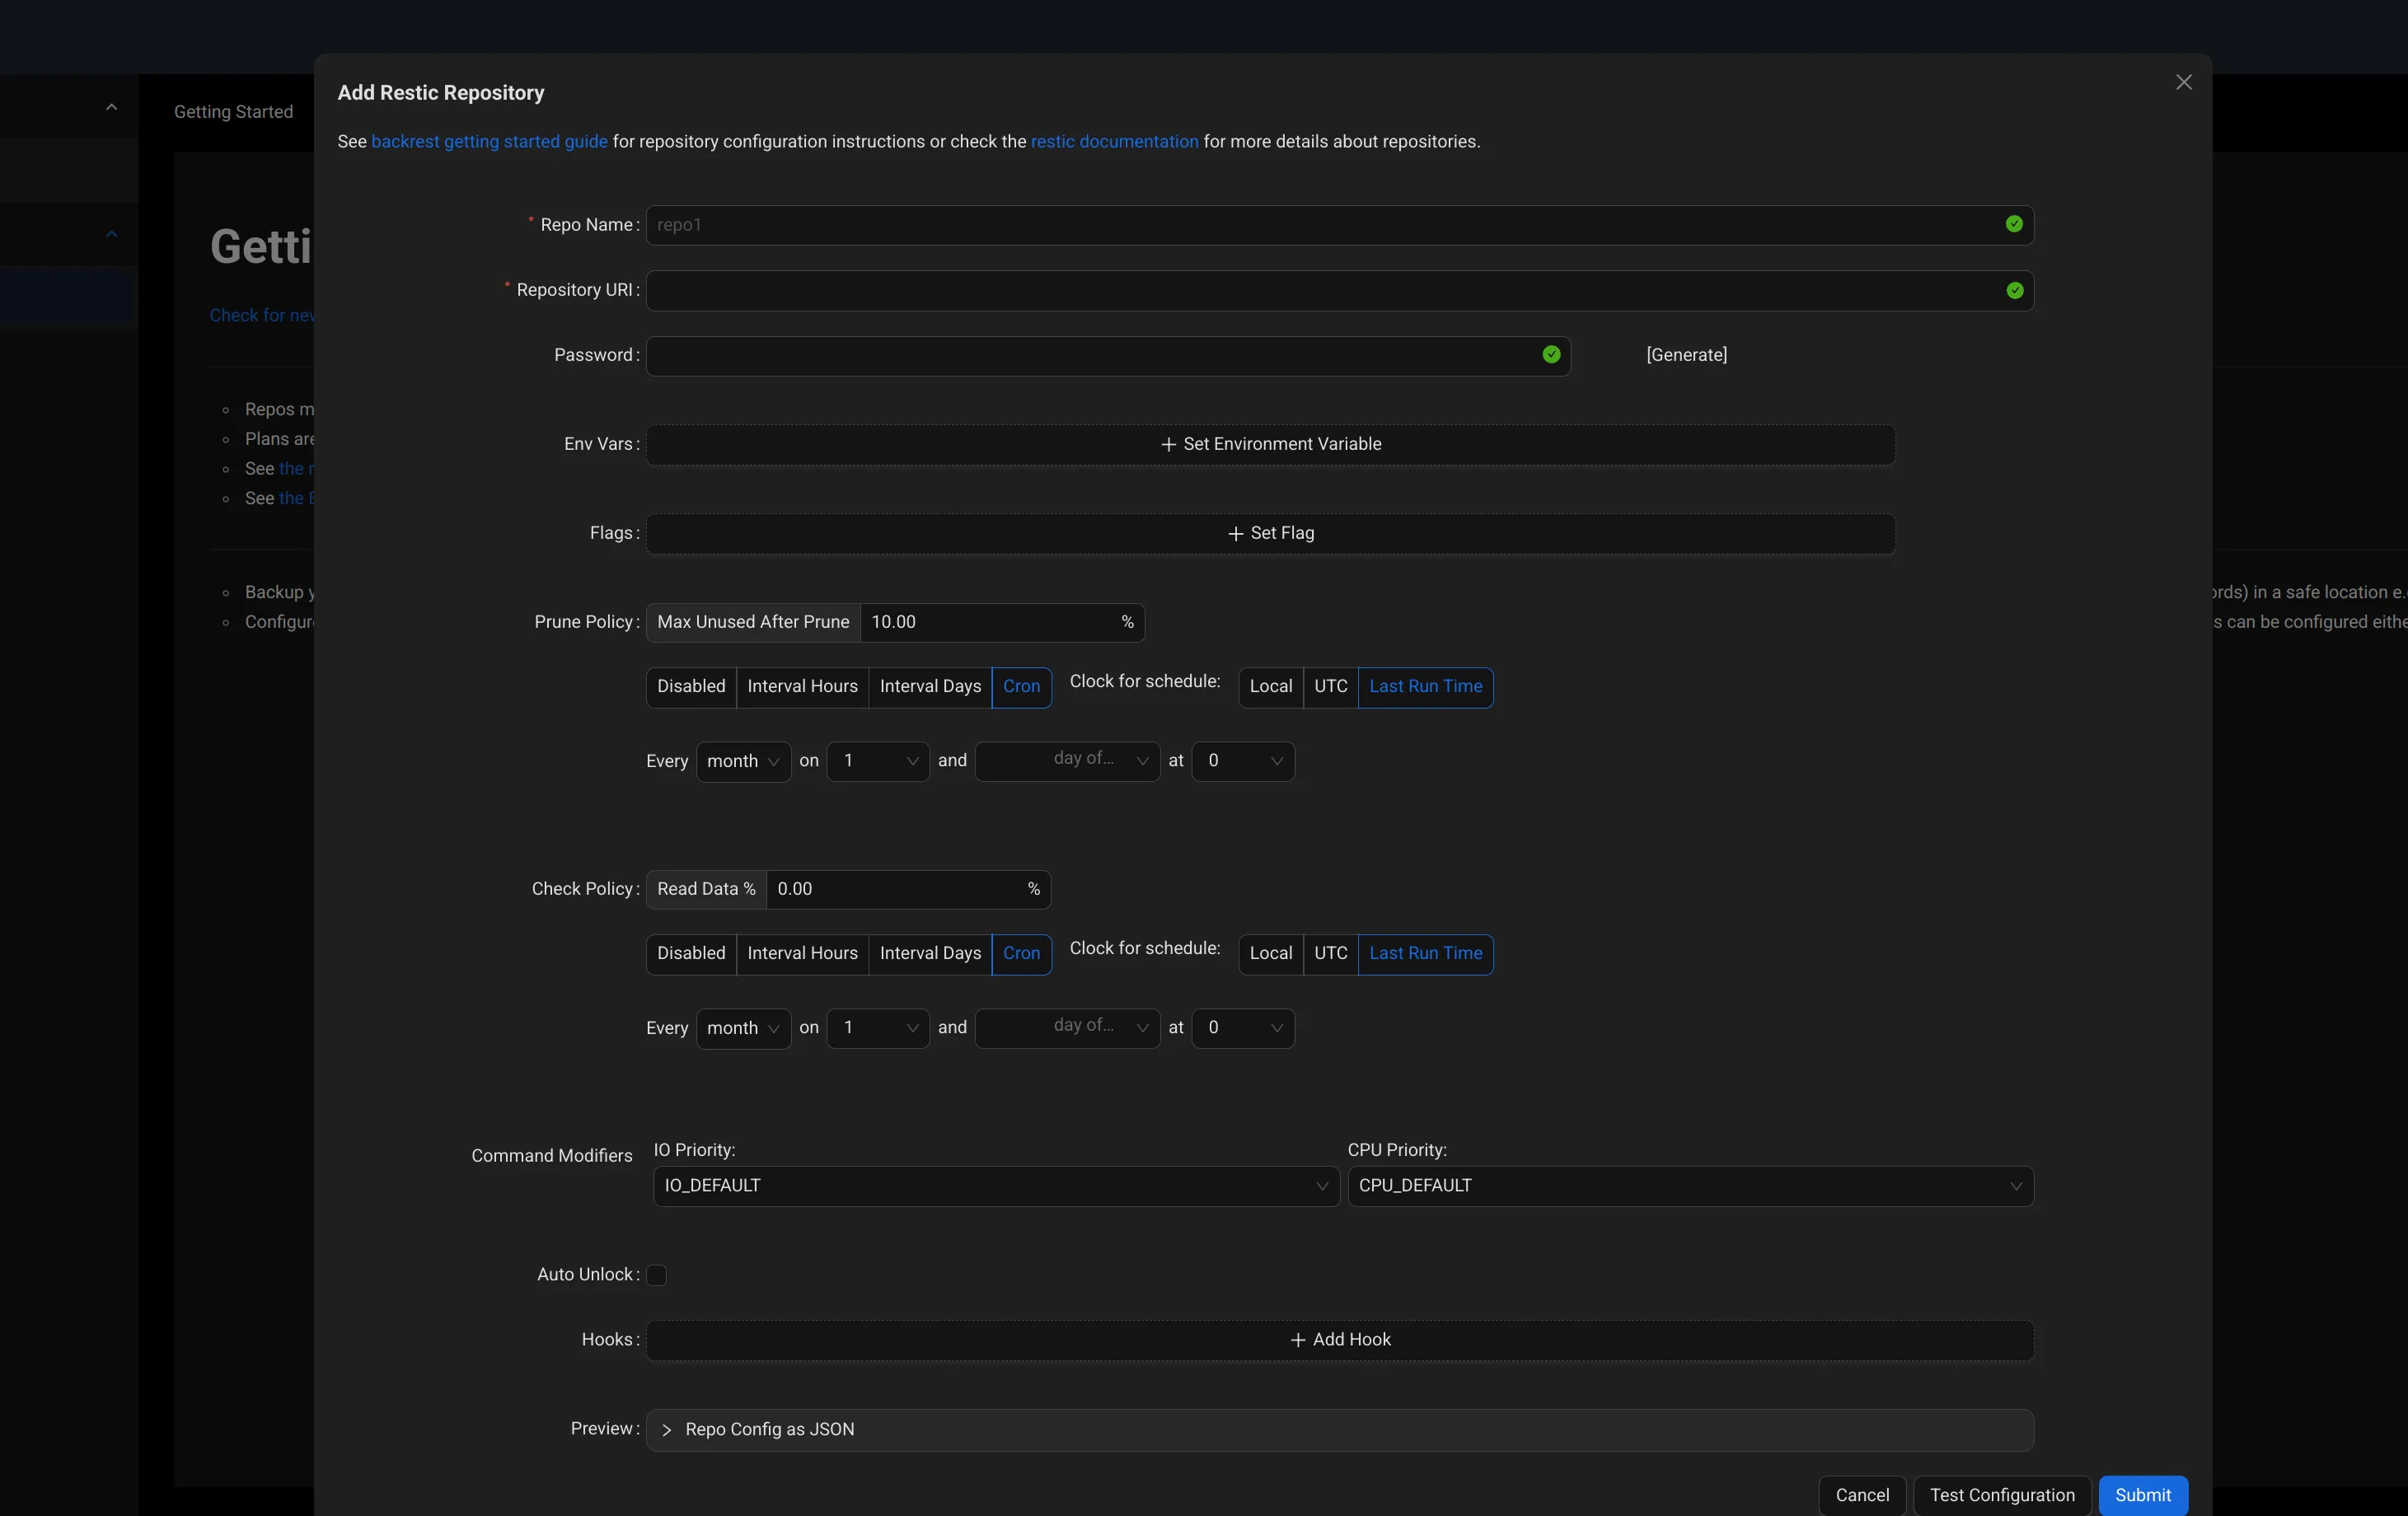
Task: Open Prune Policy 'day of...' weekday dropdown
Action: 1067,761
